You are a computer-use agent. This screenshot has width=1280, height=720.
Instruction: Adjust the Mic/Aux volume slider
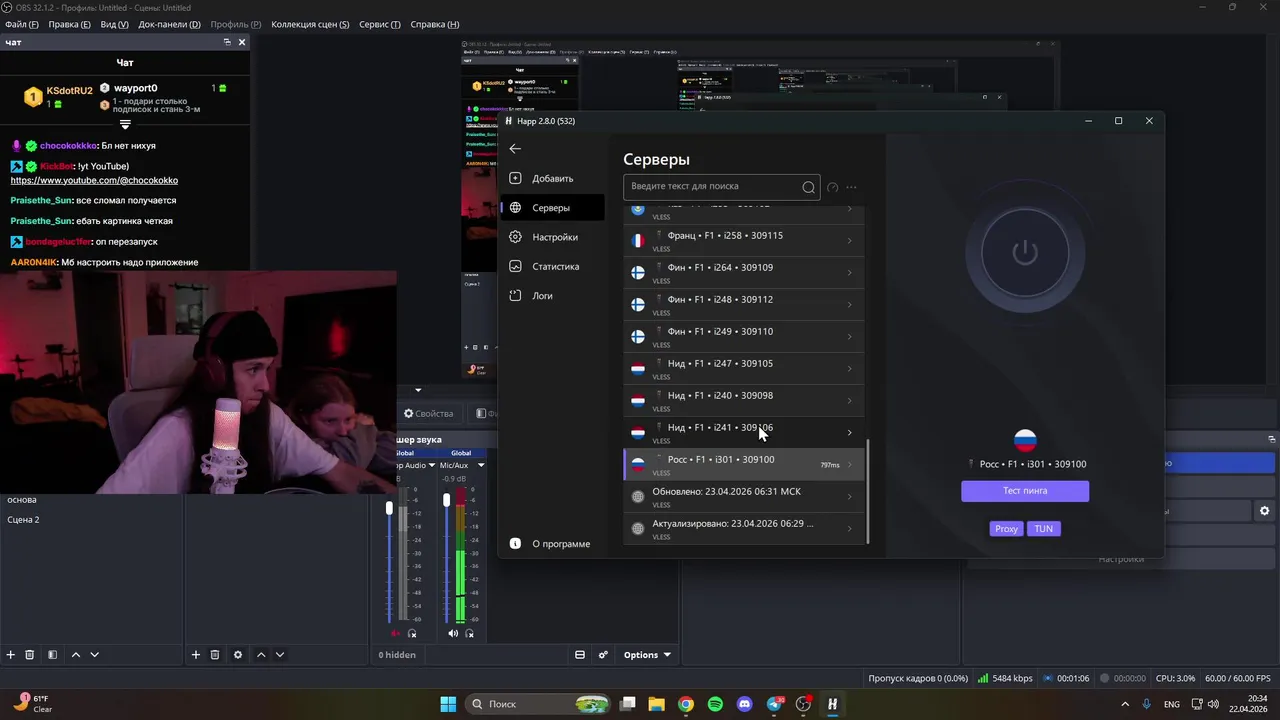point(446,500)
